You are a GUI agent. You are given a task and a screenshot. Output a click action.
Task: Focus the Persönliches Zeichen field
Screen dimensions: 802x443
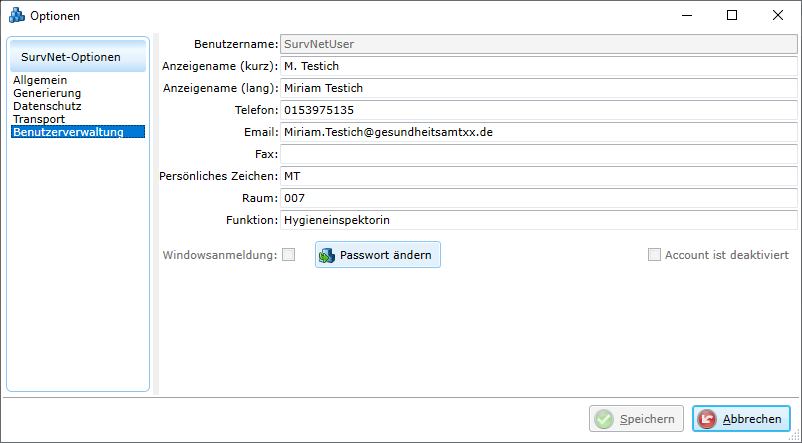click(x=538, y=176)
